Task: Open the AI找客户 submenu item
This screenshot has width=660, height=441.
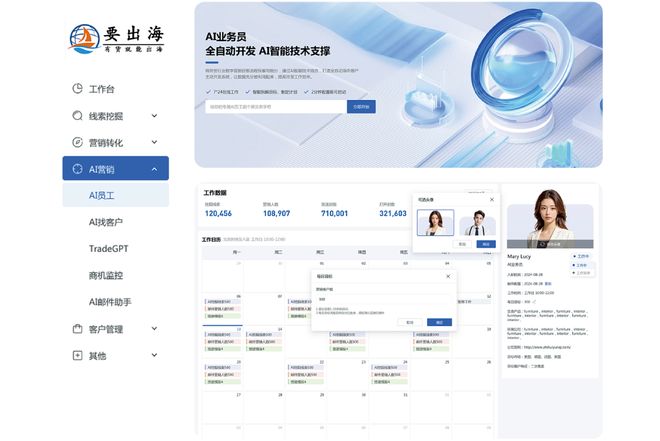Action: click(x=106, y=222)
